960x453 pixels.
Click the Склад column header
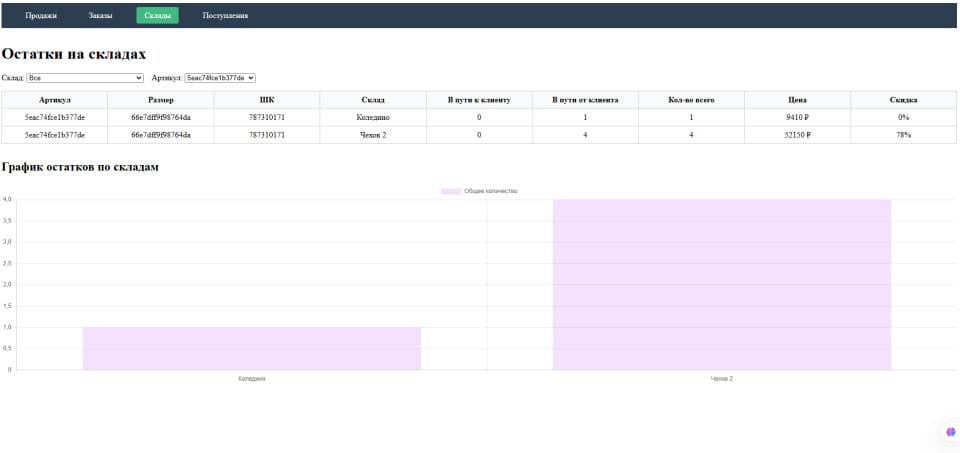(x=373, y=100)
